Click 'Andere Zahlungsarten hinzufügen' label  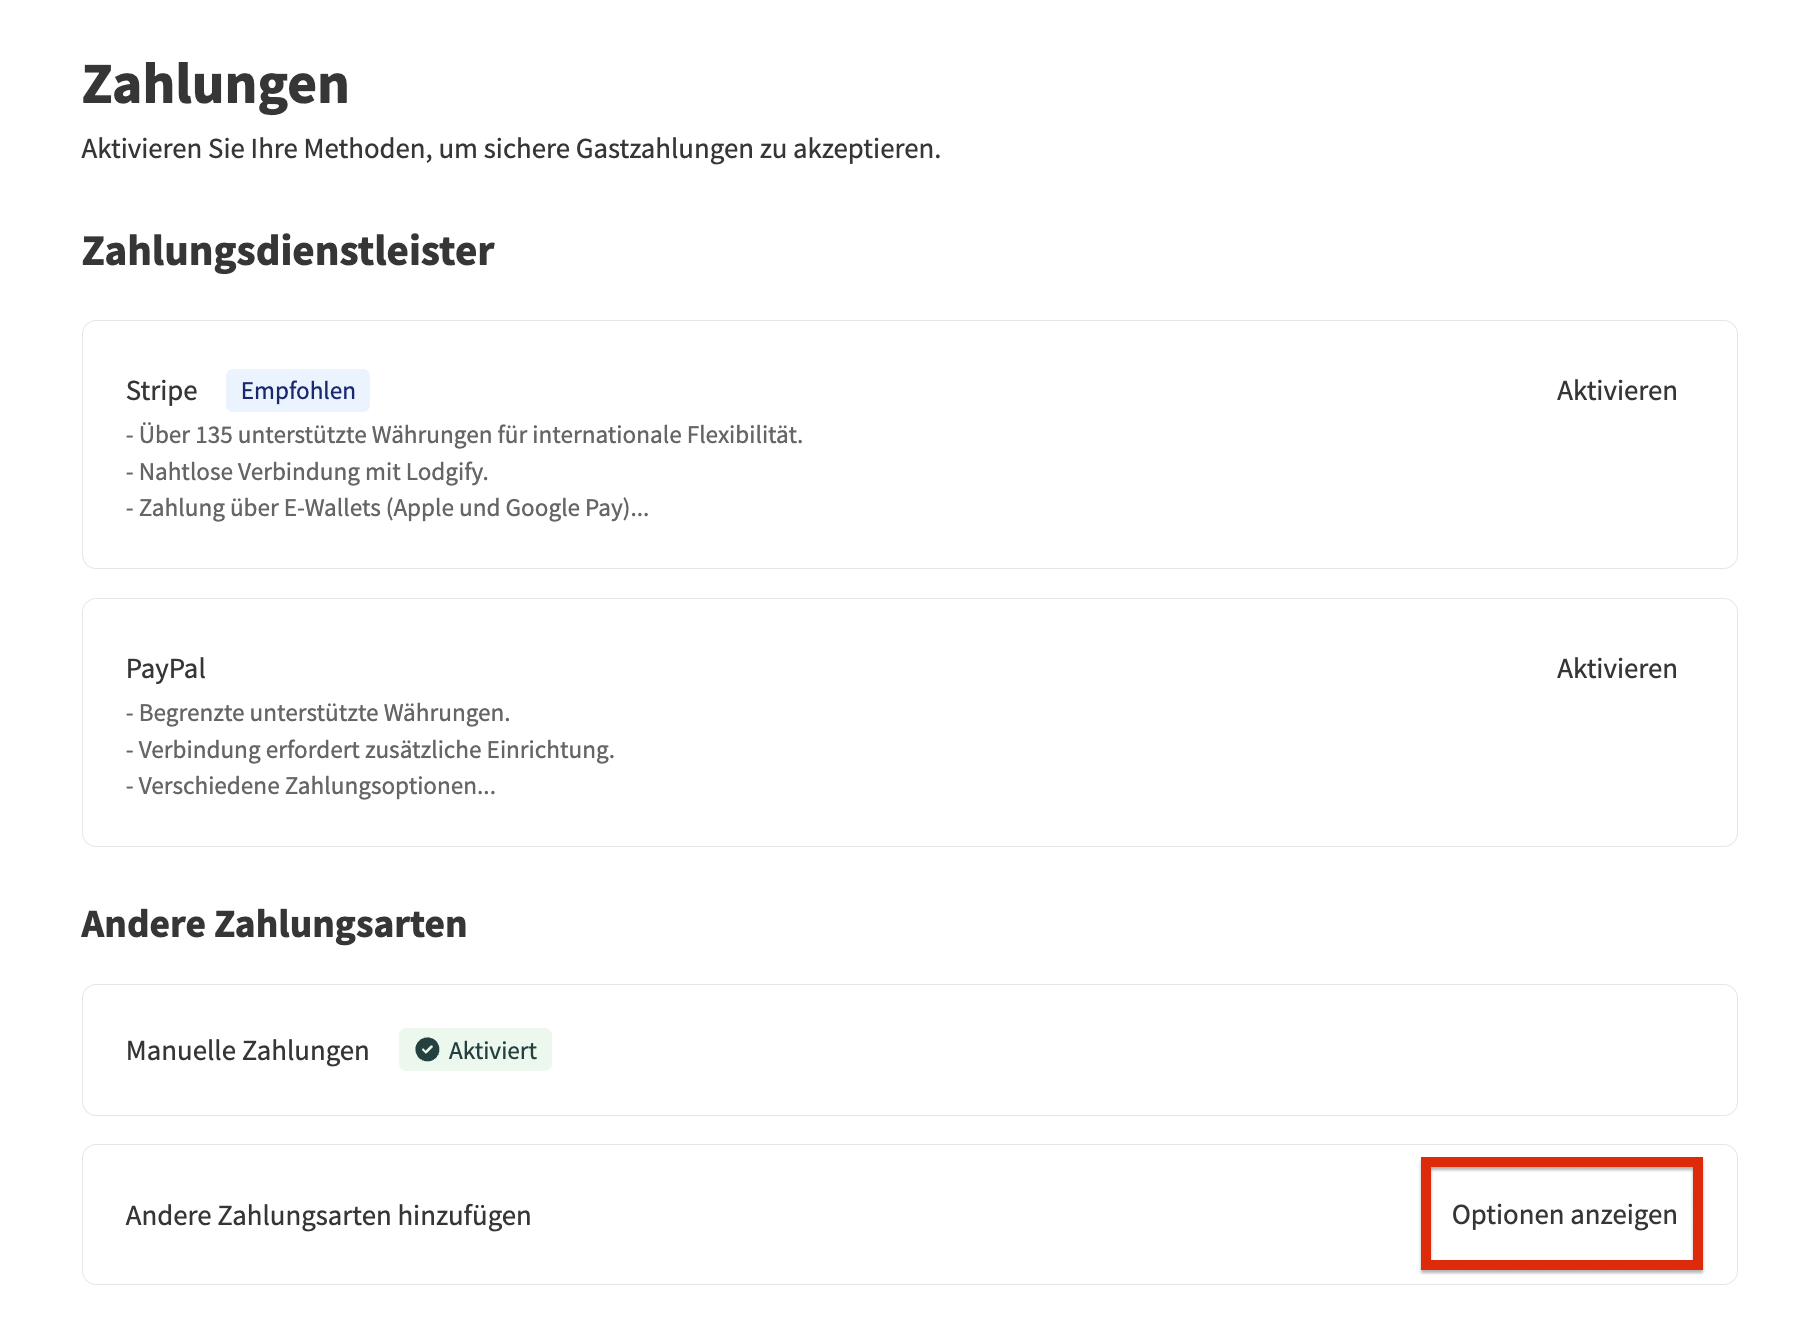click(328, 1215)
